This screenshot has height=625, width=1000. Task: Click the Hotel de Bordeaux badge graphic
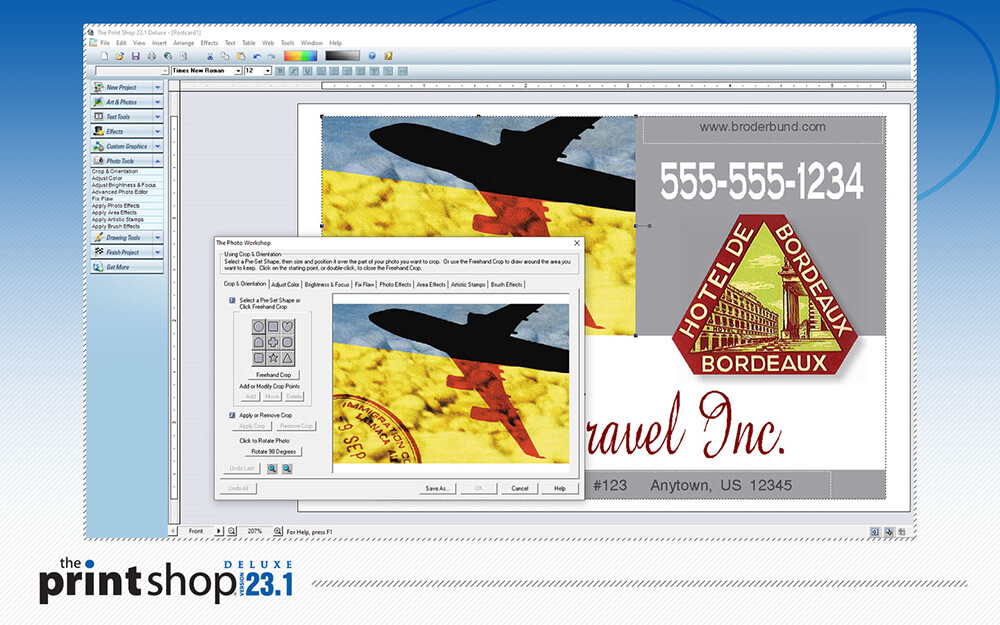(x=763, y=297)
